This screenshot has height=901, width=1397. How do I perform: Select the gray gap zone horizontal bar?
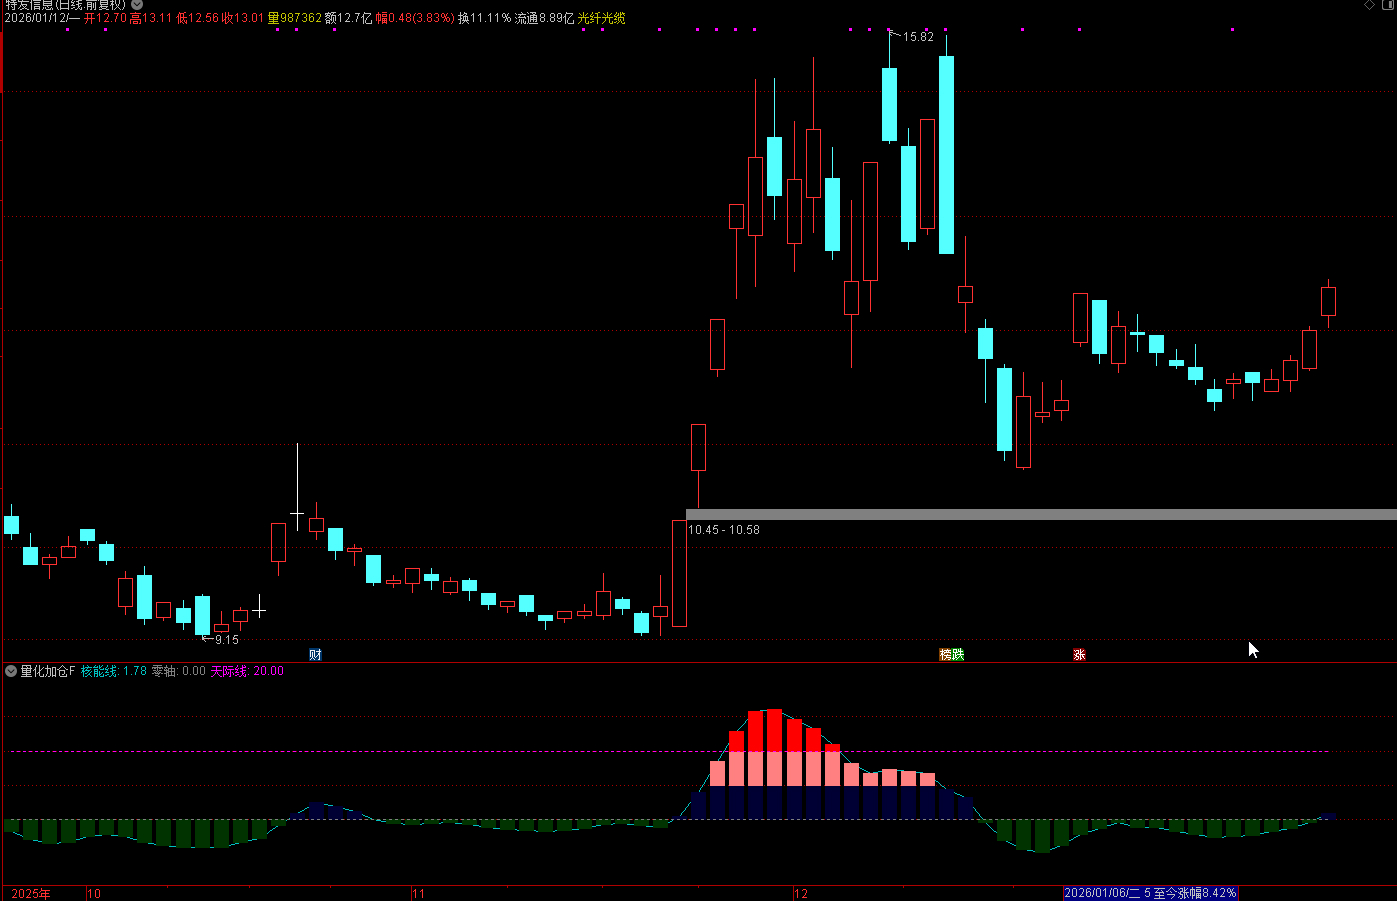[x=1040, y=514]
